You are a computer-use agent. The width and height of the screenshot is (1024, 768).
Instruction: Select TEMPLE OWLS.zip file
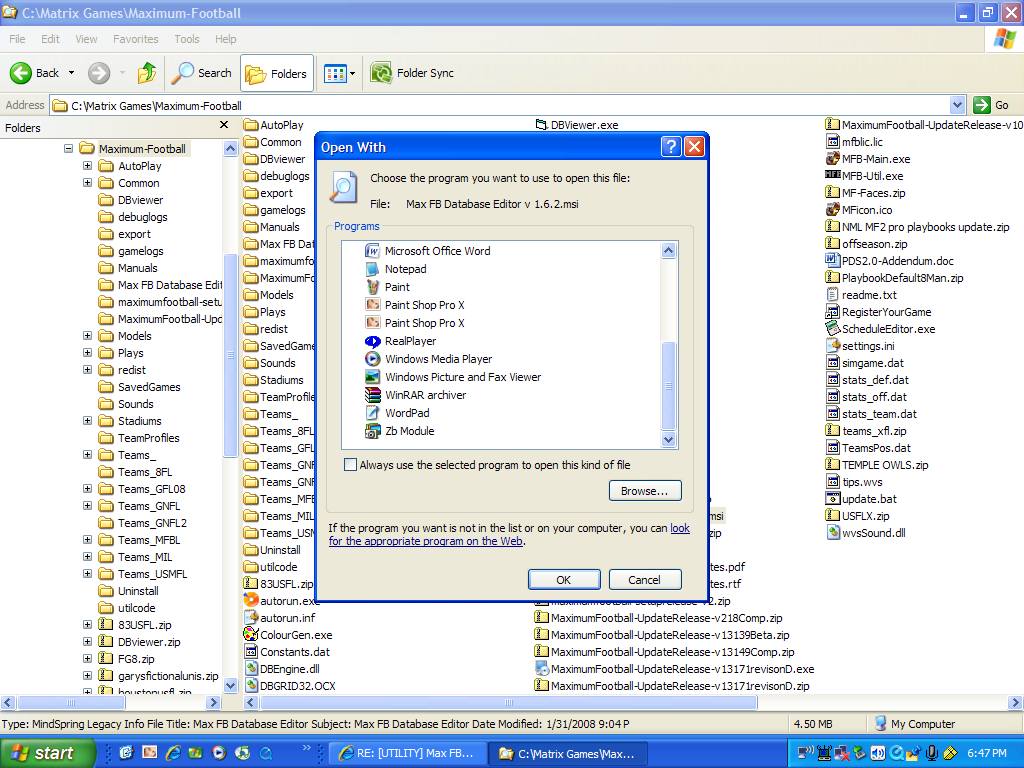(877, 465)
